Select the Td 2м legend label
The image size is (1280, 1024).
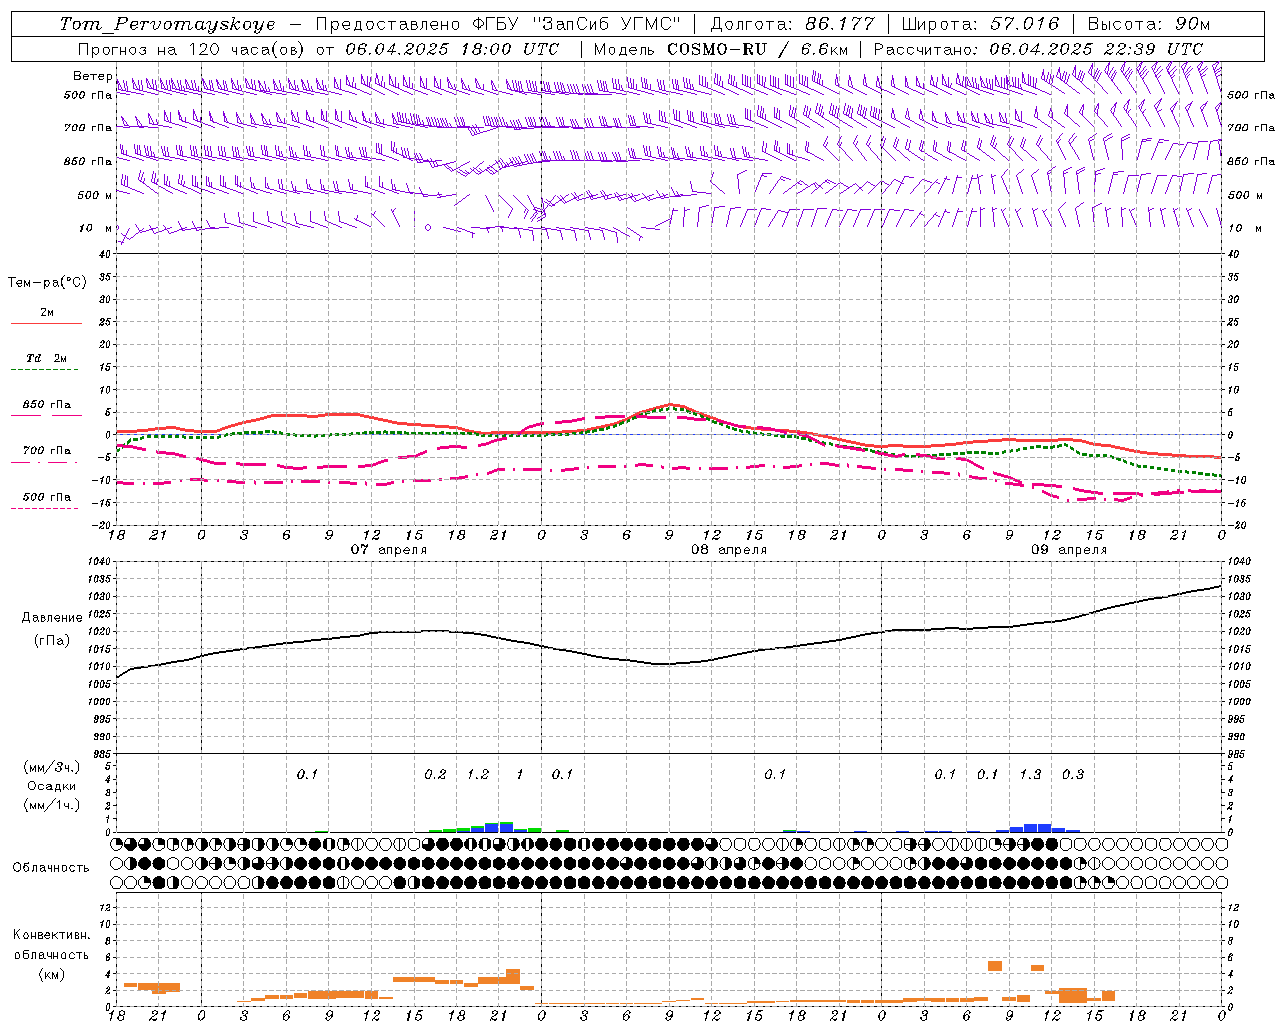pyautogui.click(x=46, y=358)
